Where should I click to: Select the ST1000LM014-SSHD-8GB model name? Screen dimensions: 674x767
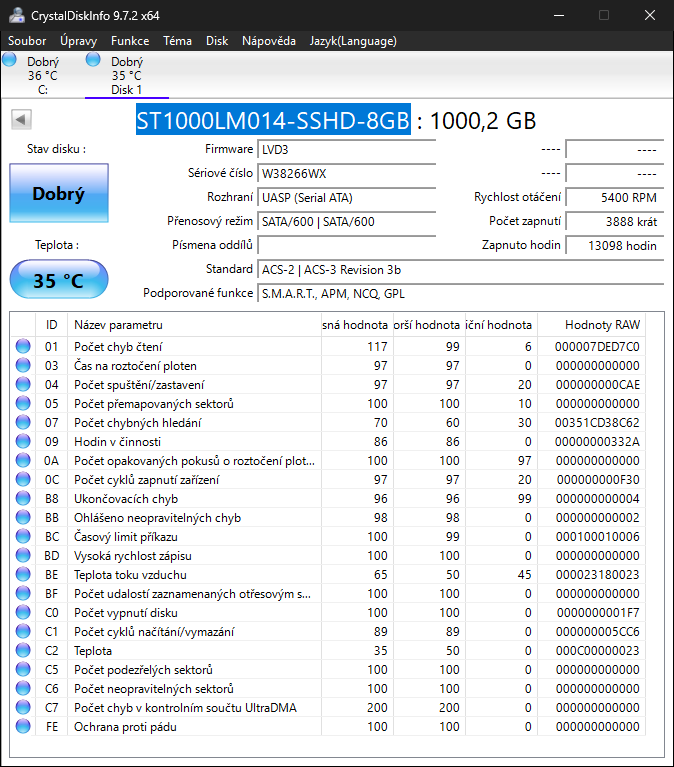click(x=273, y=120)
